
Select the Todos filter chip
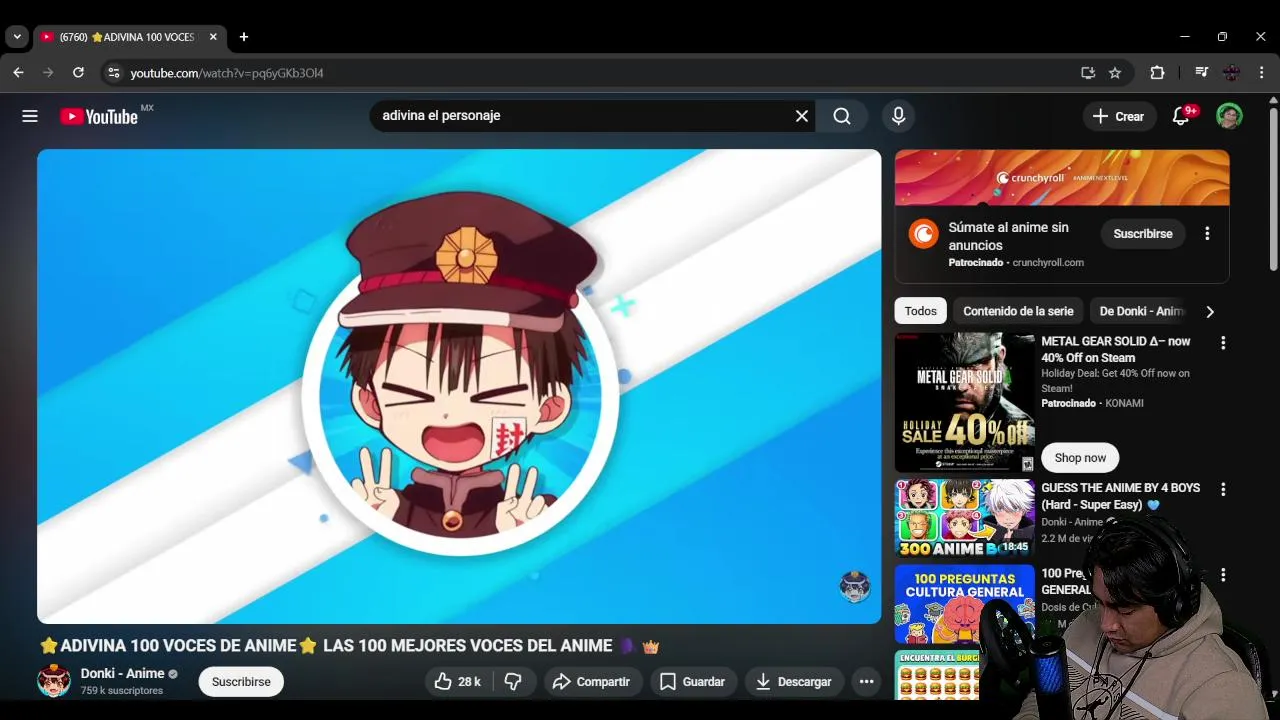click(x=921, y=311)
